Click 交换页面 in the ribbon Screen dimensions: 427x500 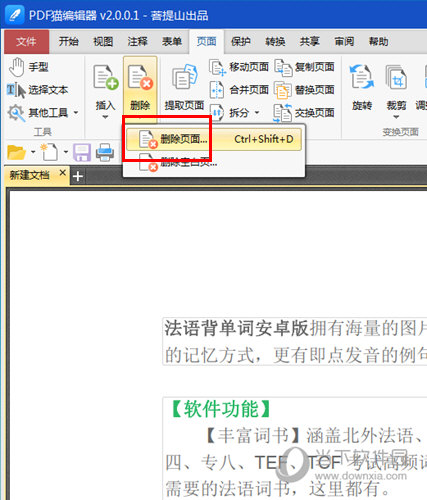304,113
